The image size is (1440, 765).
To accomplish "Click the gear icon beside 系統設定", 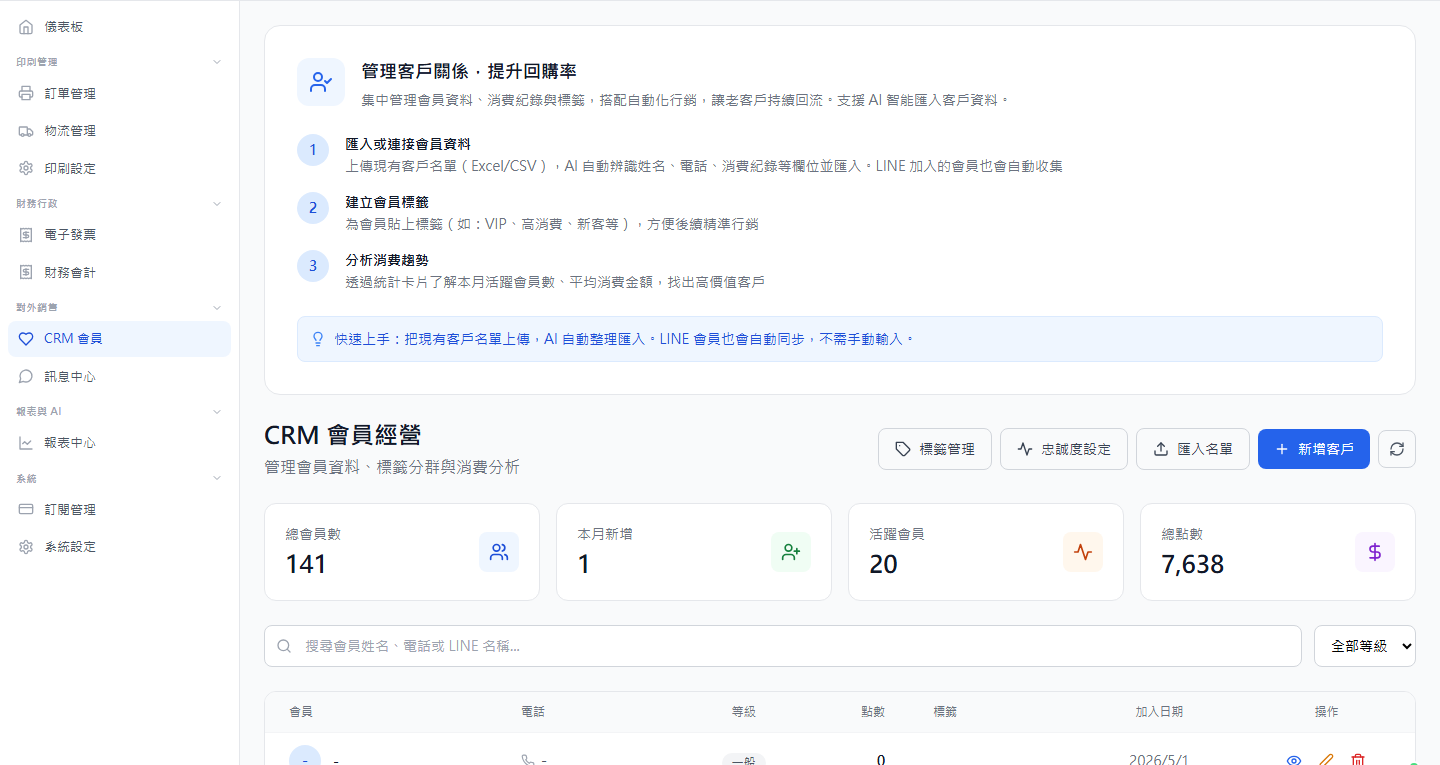I will [x=26, y=547].
